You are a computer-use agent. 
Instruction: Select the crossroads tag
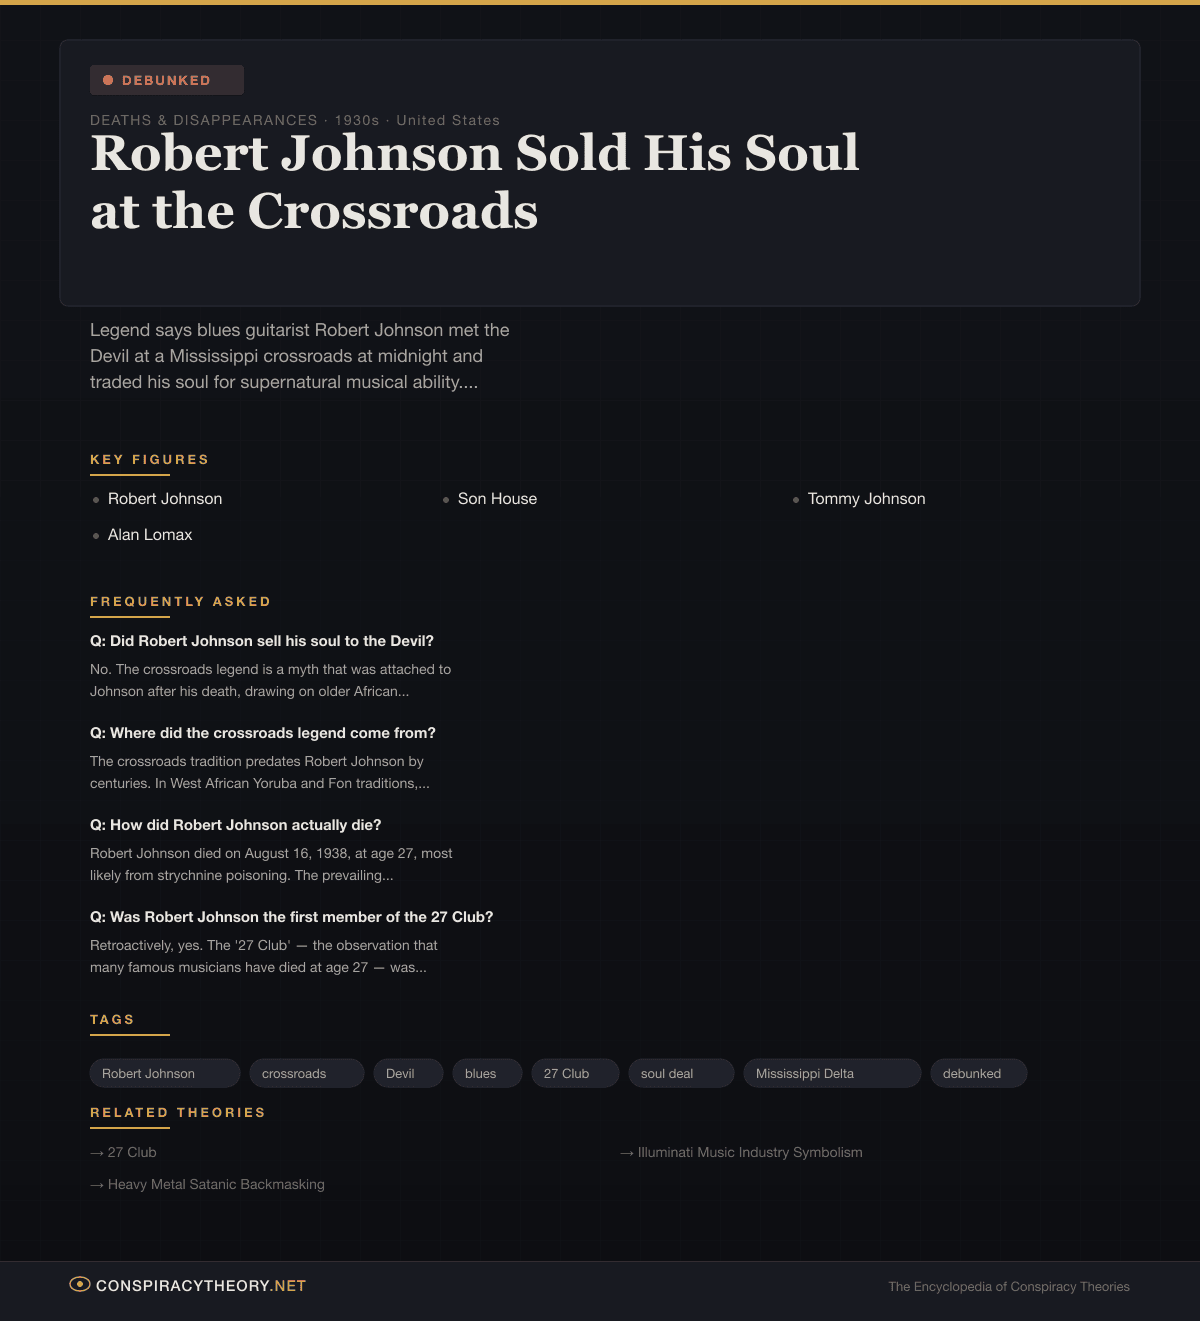pyautogui.click(x=306, y=1073)
